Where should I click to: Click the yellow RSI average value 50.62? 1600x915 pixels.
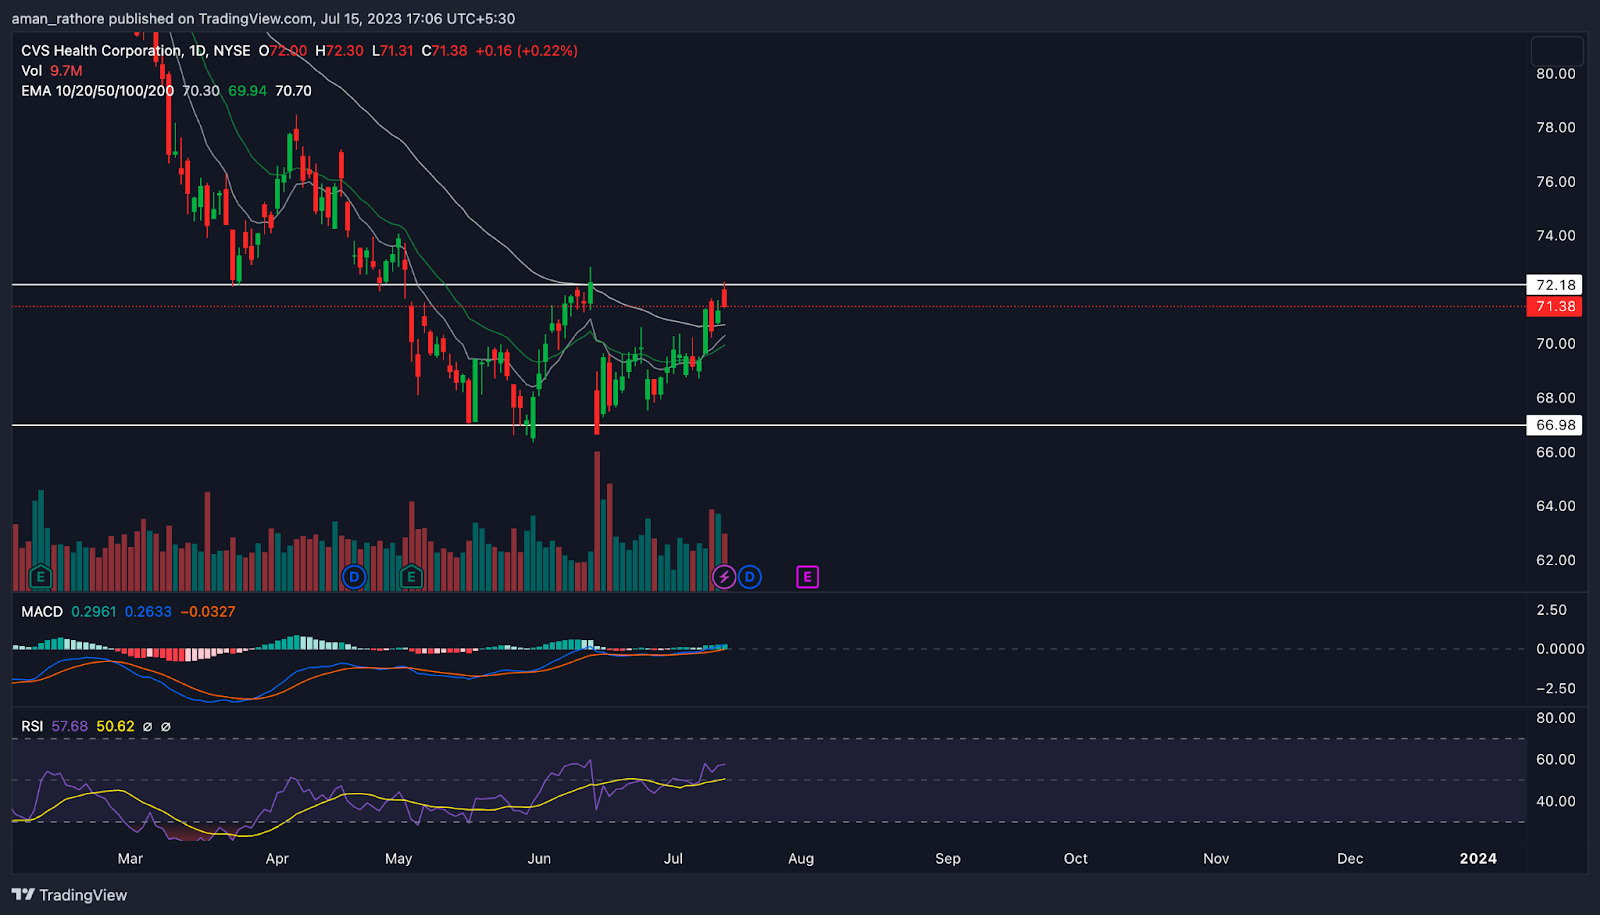pyautogui.click(x=115, y=726)
